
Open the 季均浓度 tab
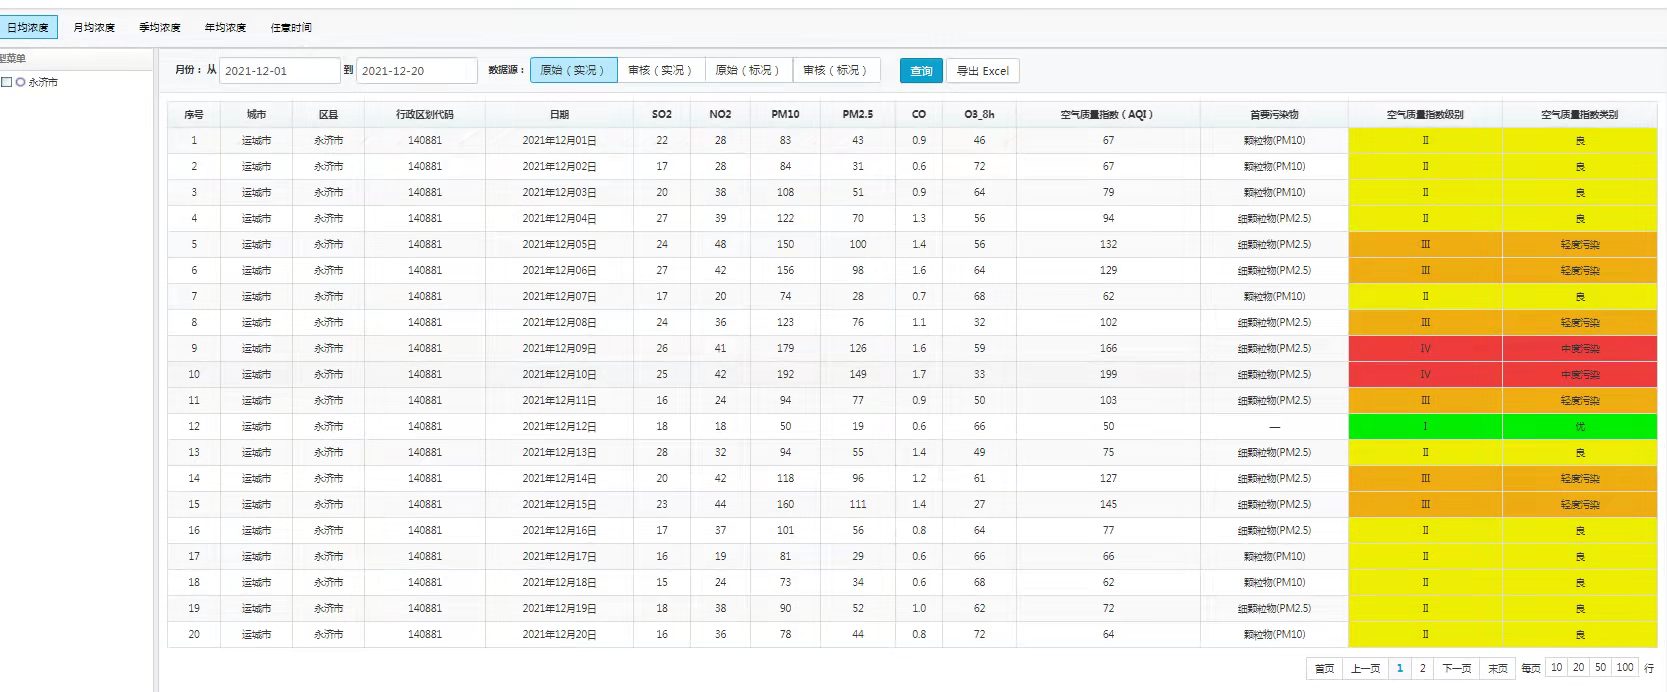pyautogui.click(x=160, y=27)
